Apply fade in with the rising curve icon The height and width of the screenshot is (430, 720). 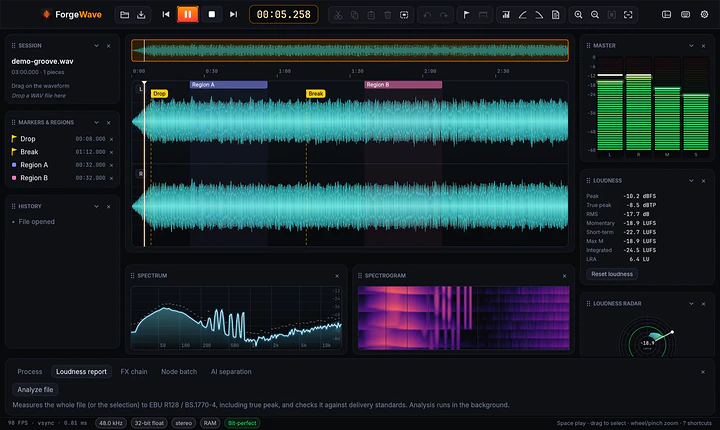click(523, 15)
